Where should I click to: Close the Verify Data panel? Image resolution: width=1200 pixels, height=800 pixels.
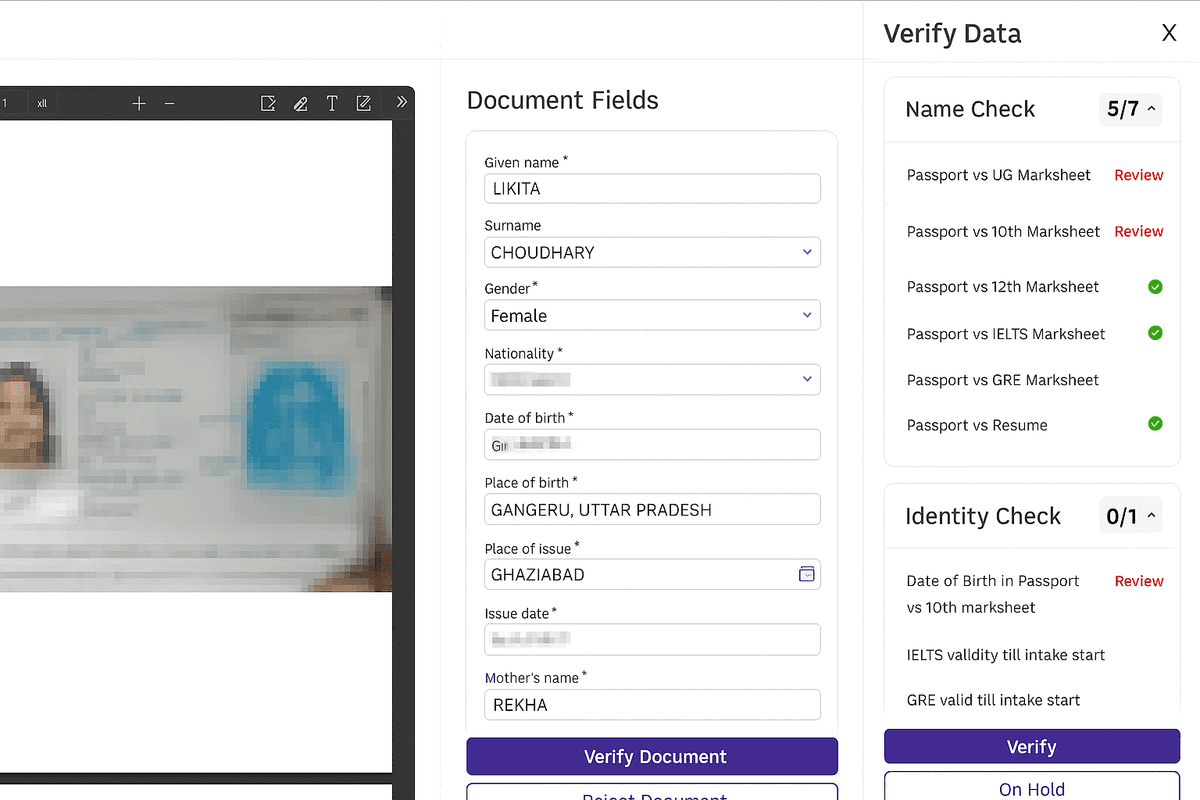[1169, 32]
